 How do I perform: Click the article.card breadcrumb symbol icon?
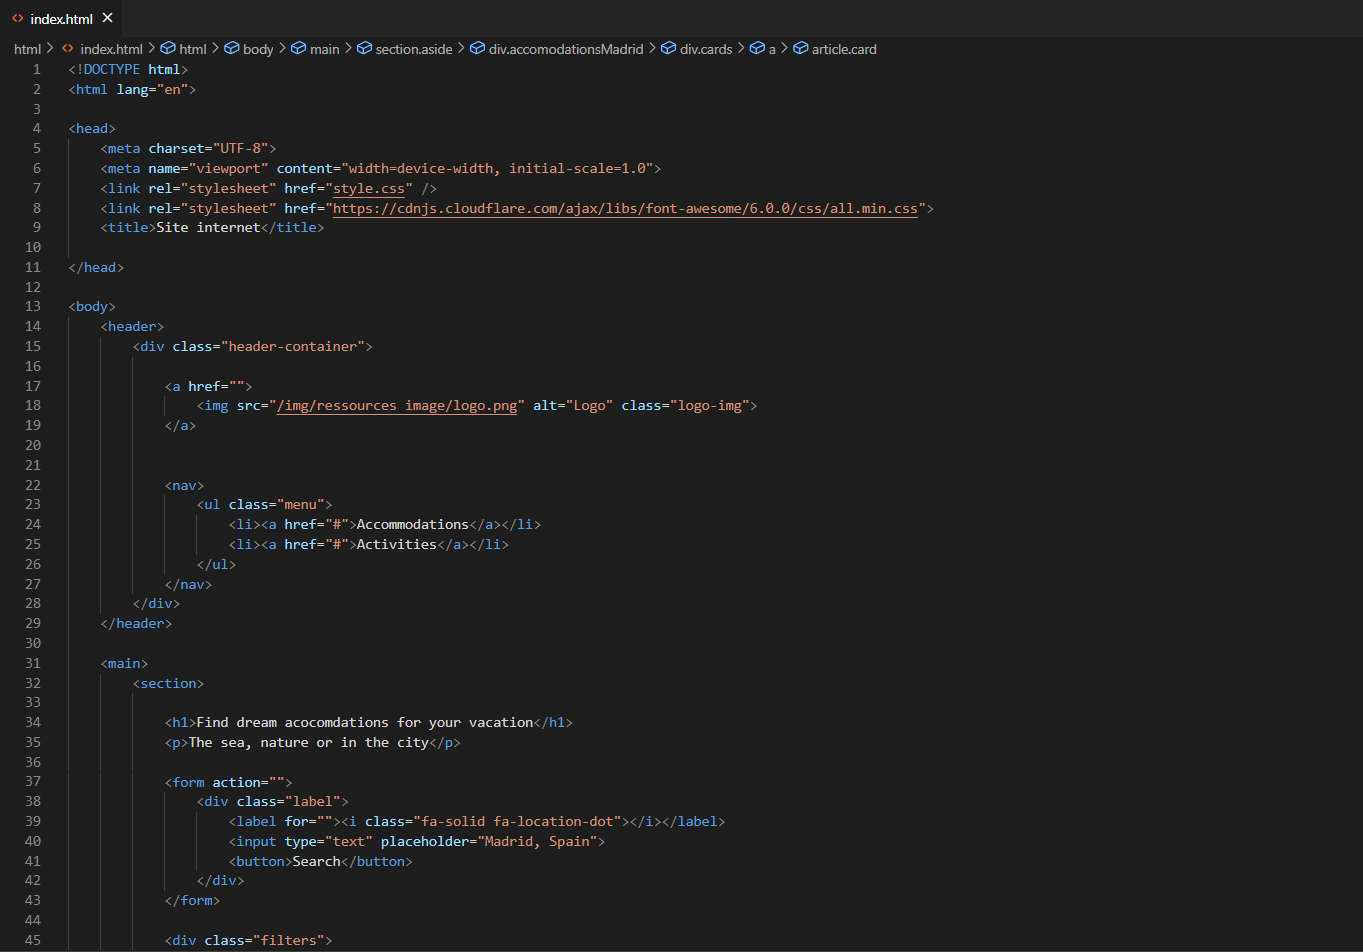click(800, 49)
